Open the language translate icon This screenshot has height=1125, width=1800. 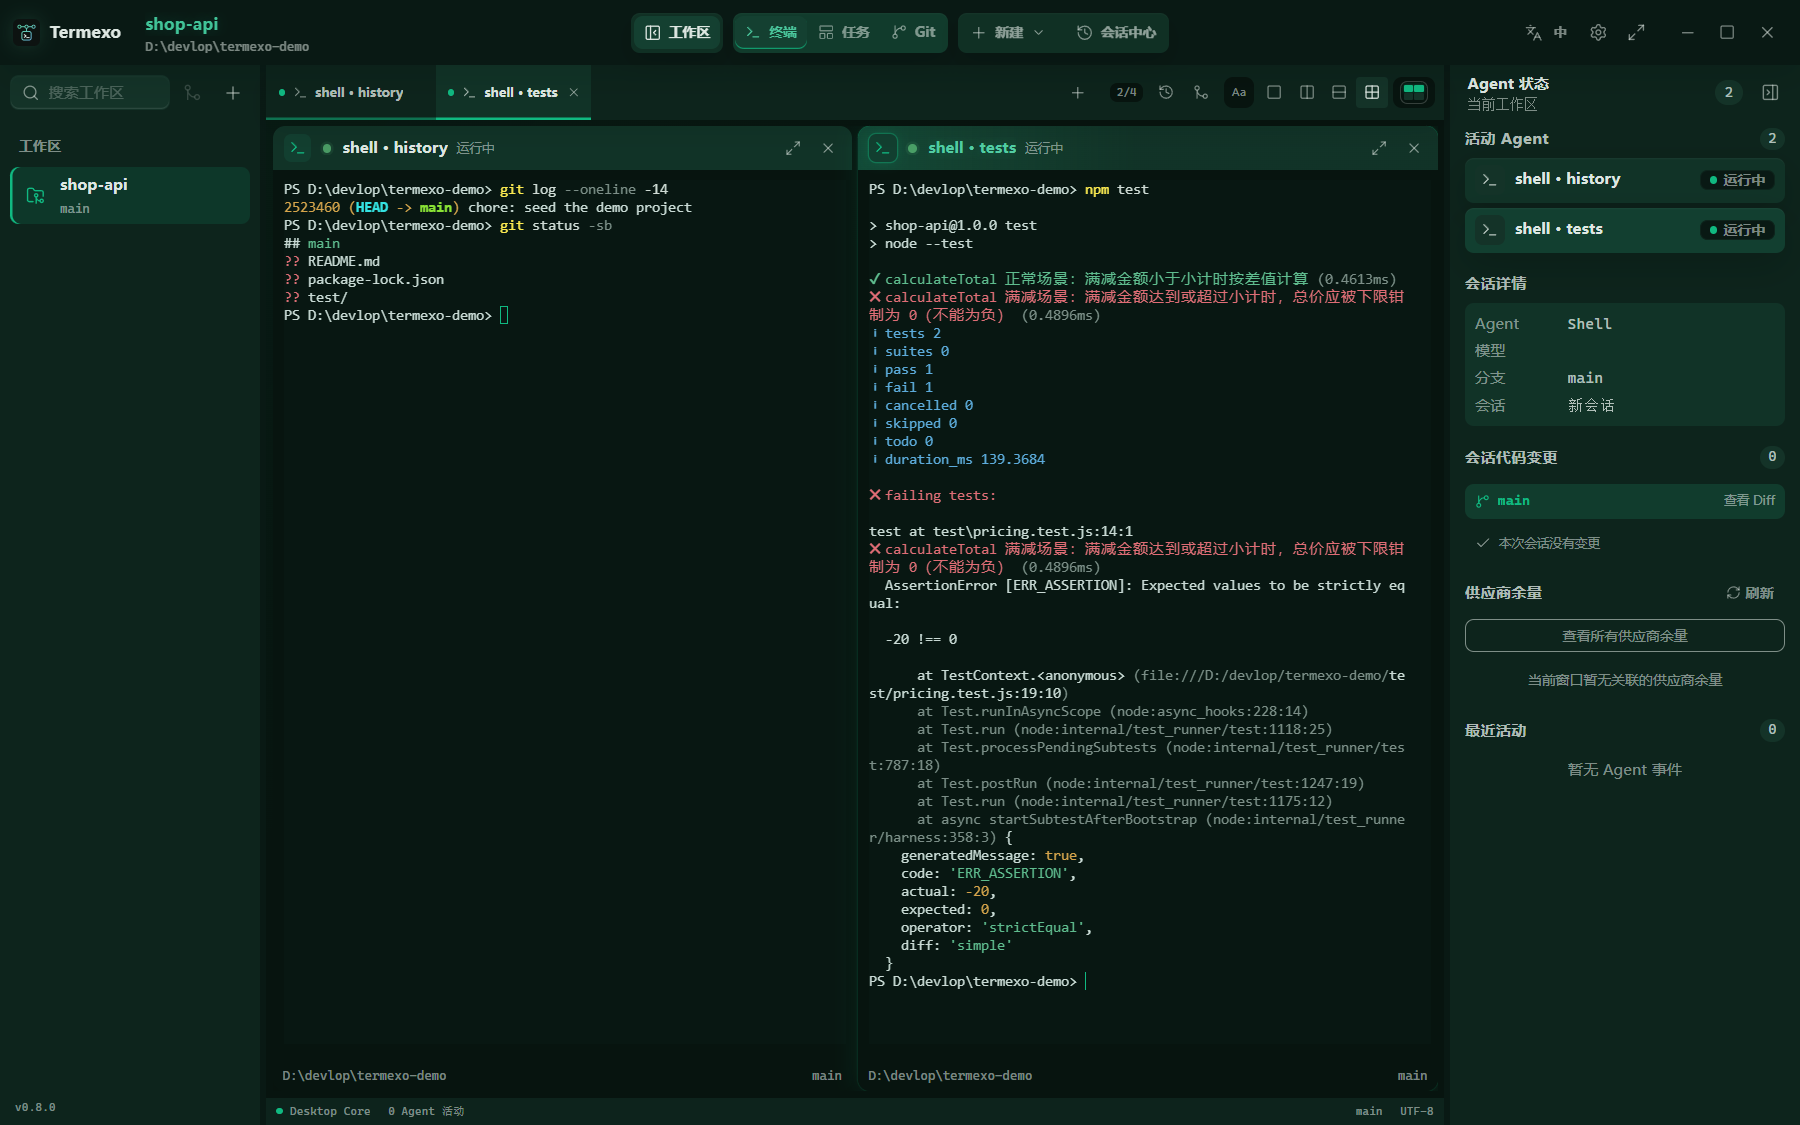1533,32
